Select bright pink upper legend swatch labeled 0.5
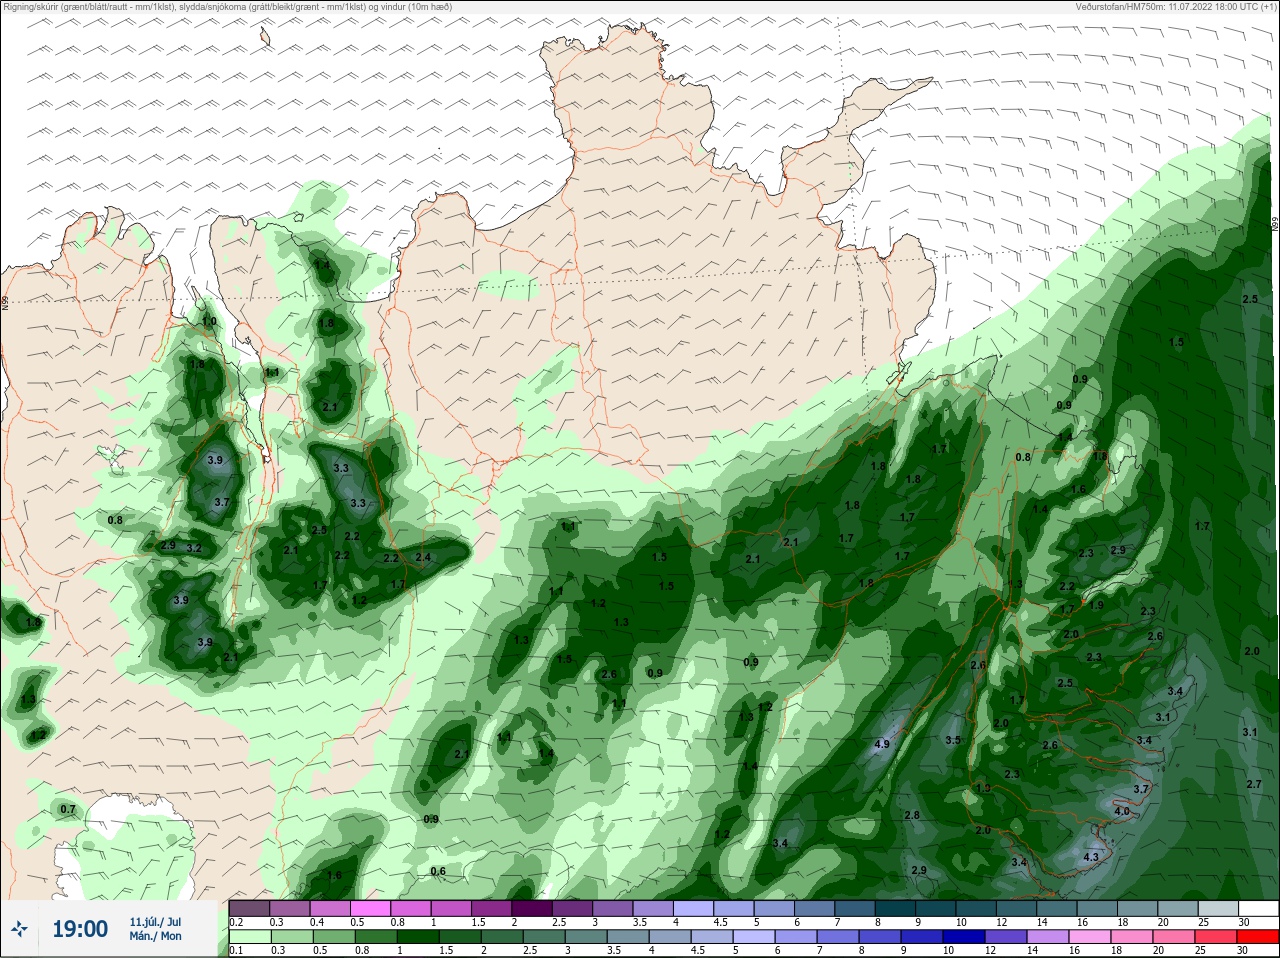The height and width of the screenshot is (958, 1280). [x=371, y=908]
